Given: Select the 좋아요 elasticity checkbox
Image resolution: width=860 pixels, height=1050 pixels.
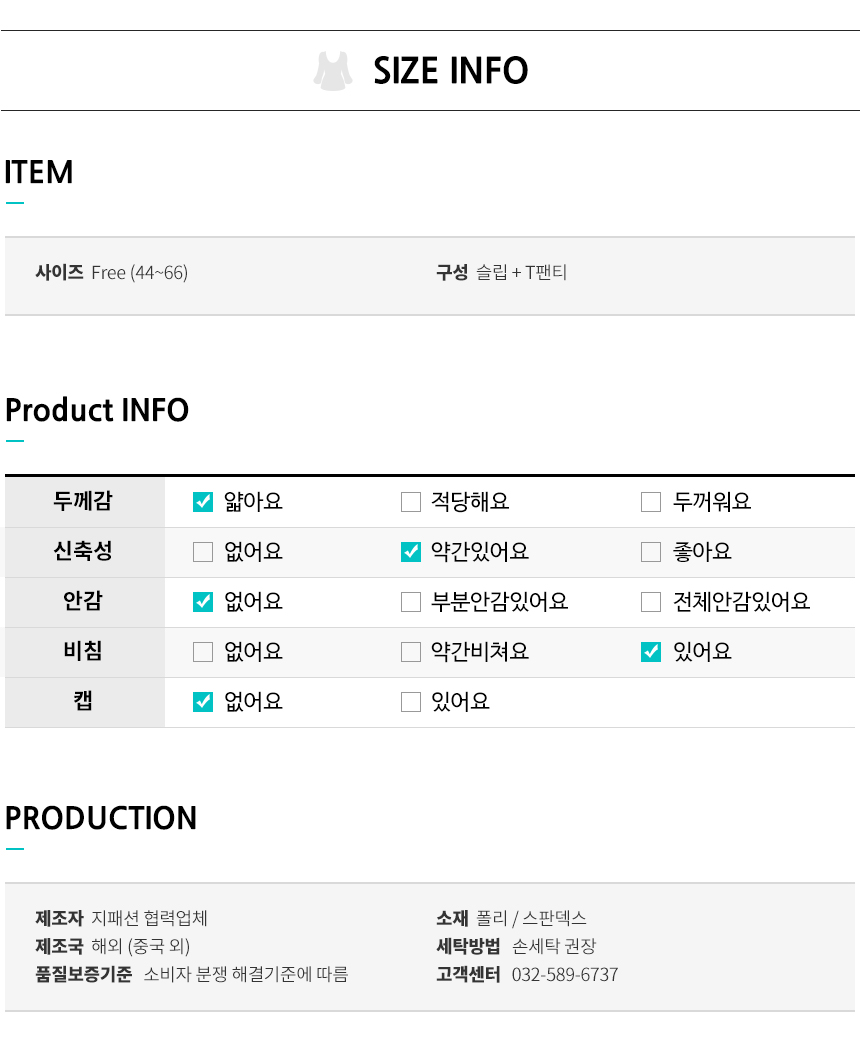Looking at the screenshot, I should (651, 552).
